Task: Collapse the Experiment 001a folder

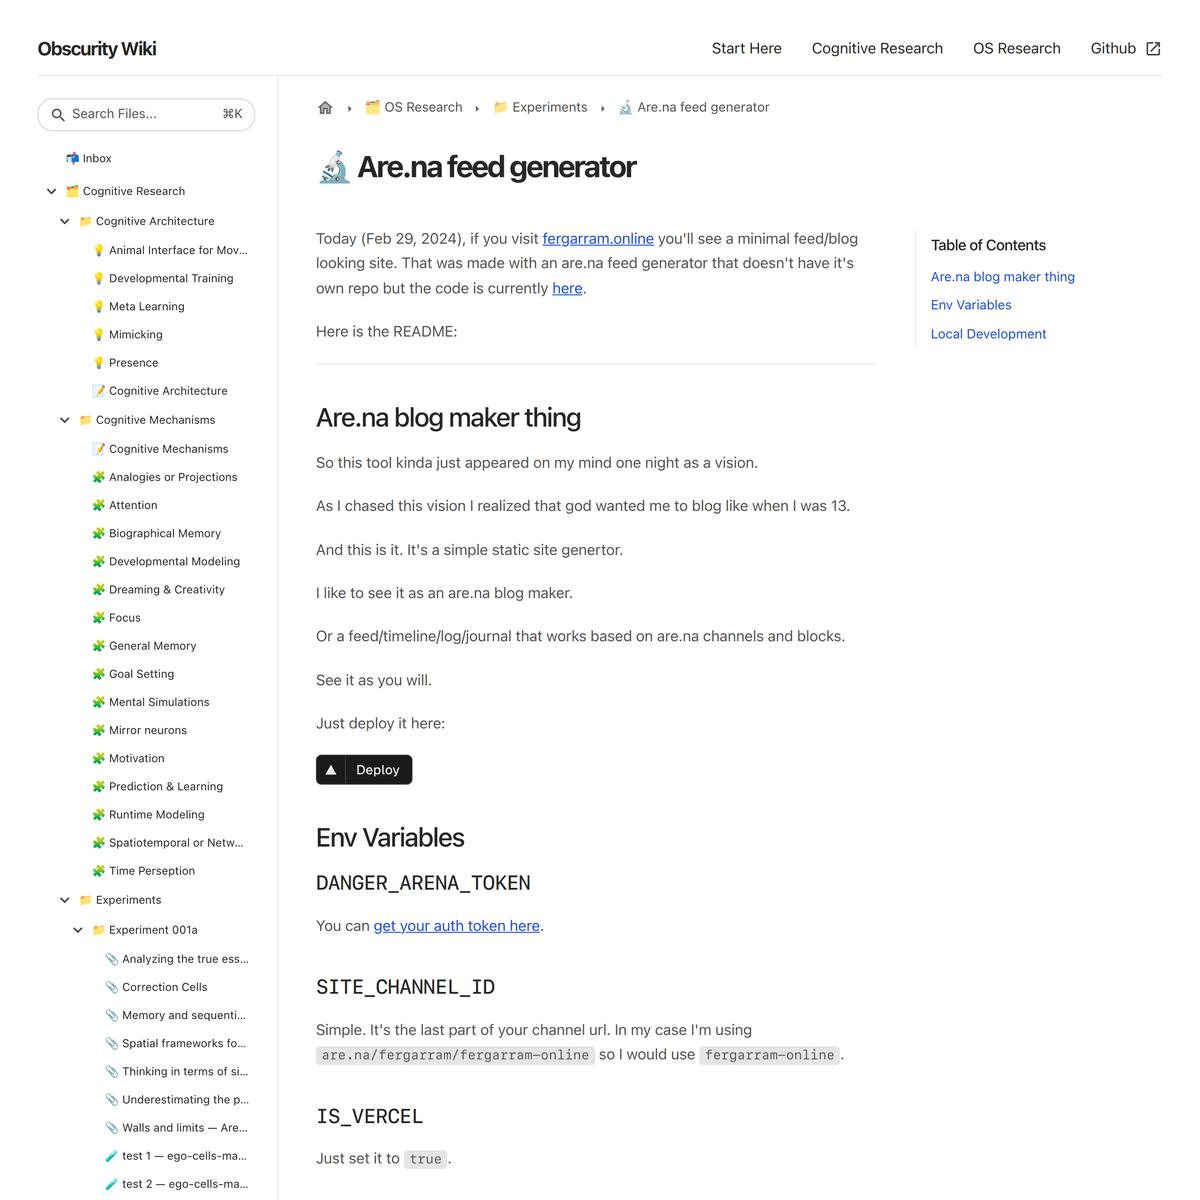Action: pos(78,929)
